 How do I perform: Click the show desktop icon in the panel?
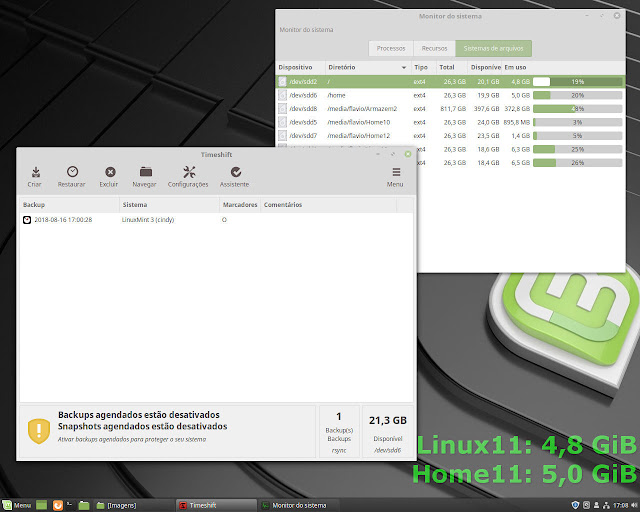click(42, 505)
